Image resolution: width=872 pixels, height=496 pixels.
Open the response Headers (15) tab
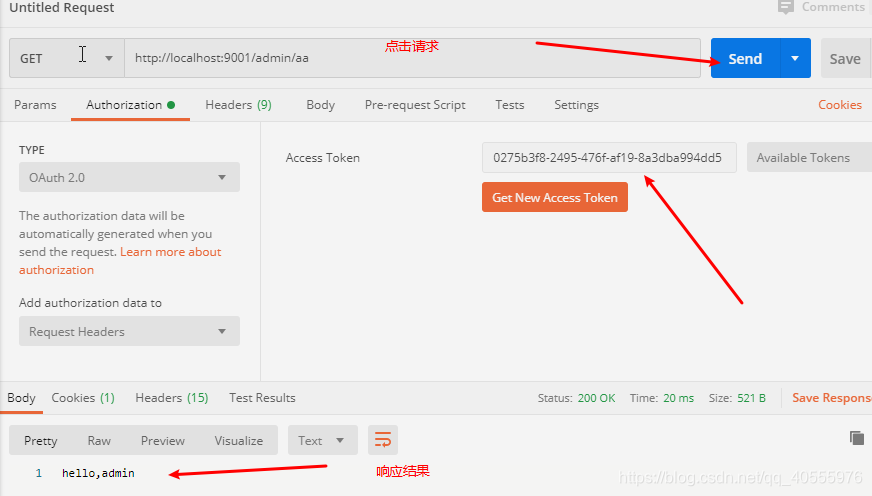172,398
